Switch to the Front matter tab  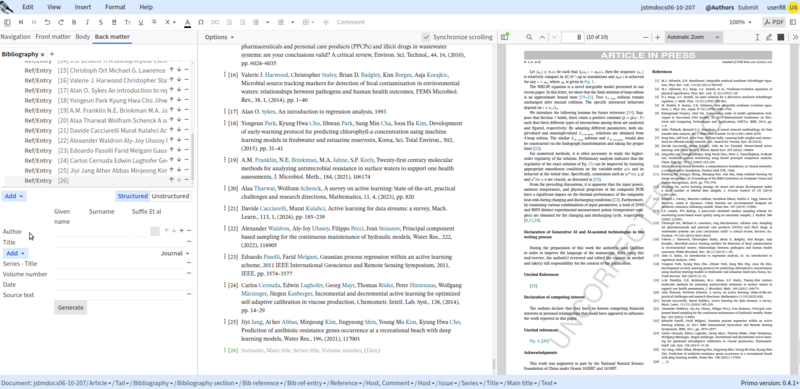point(53,37)
